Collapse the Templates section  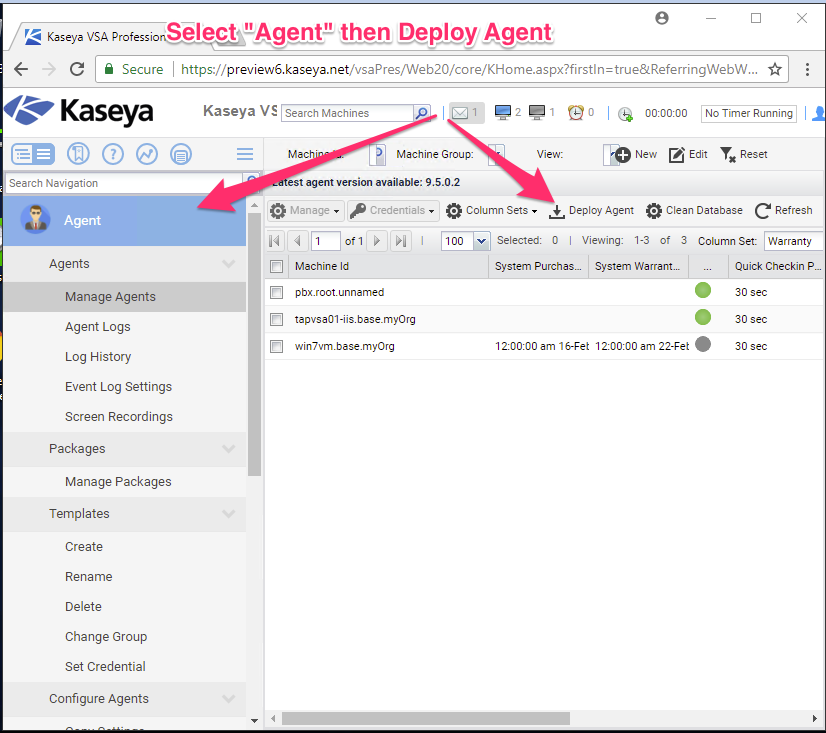click(229, 513)
